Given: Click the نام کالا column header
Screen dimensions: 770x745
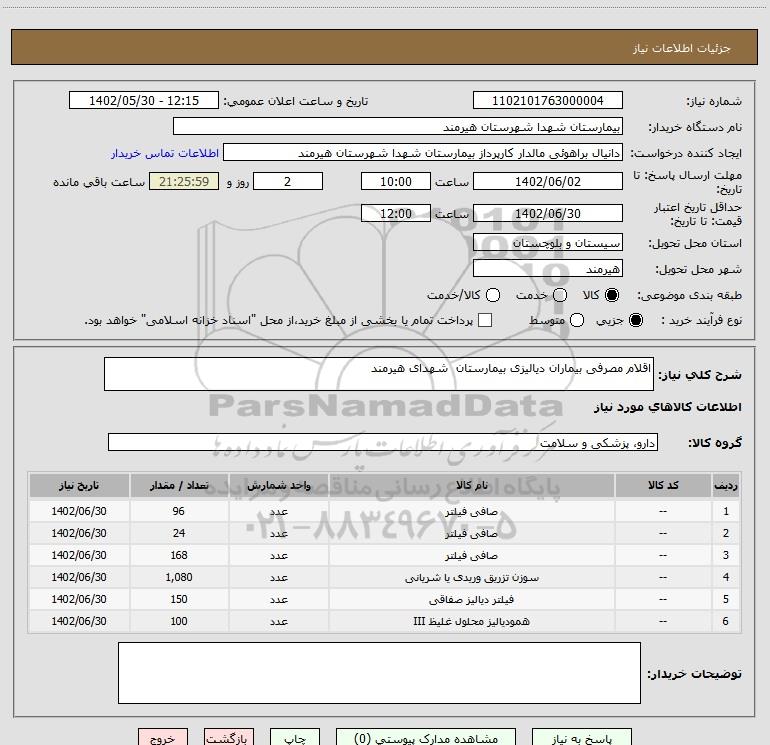Looking at the screenshot, I should [x=471, y=486].
